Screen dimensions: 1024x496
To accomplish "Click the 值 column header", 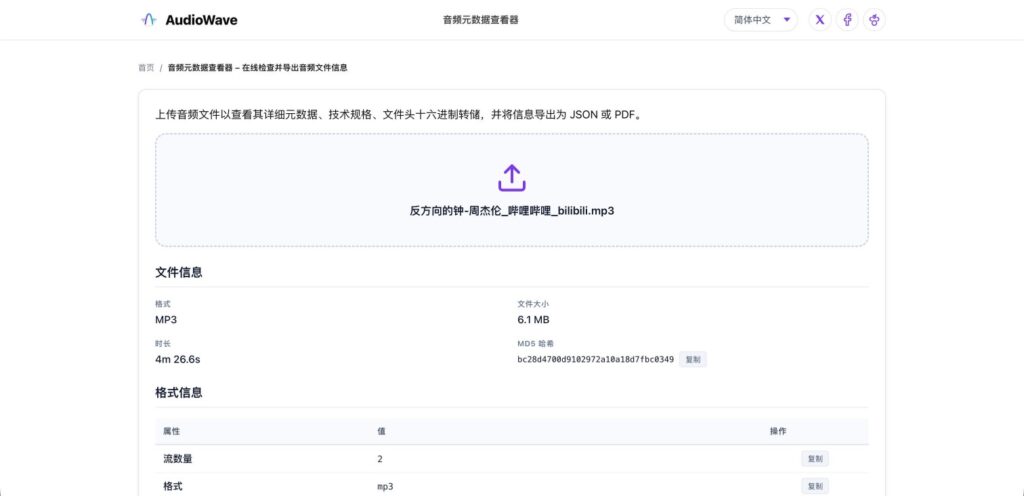I will click(381, 431).
